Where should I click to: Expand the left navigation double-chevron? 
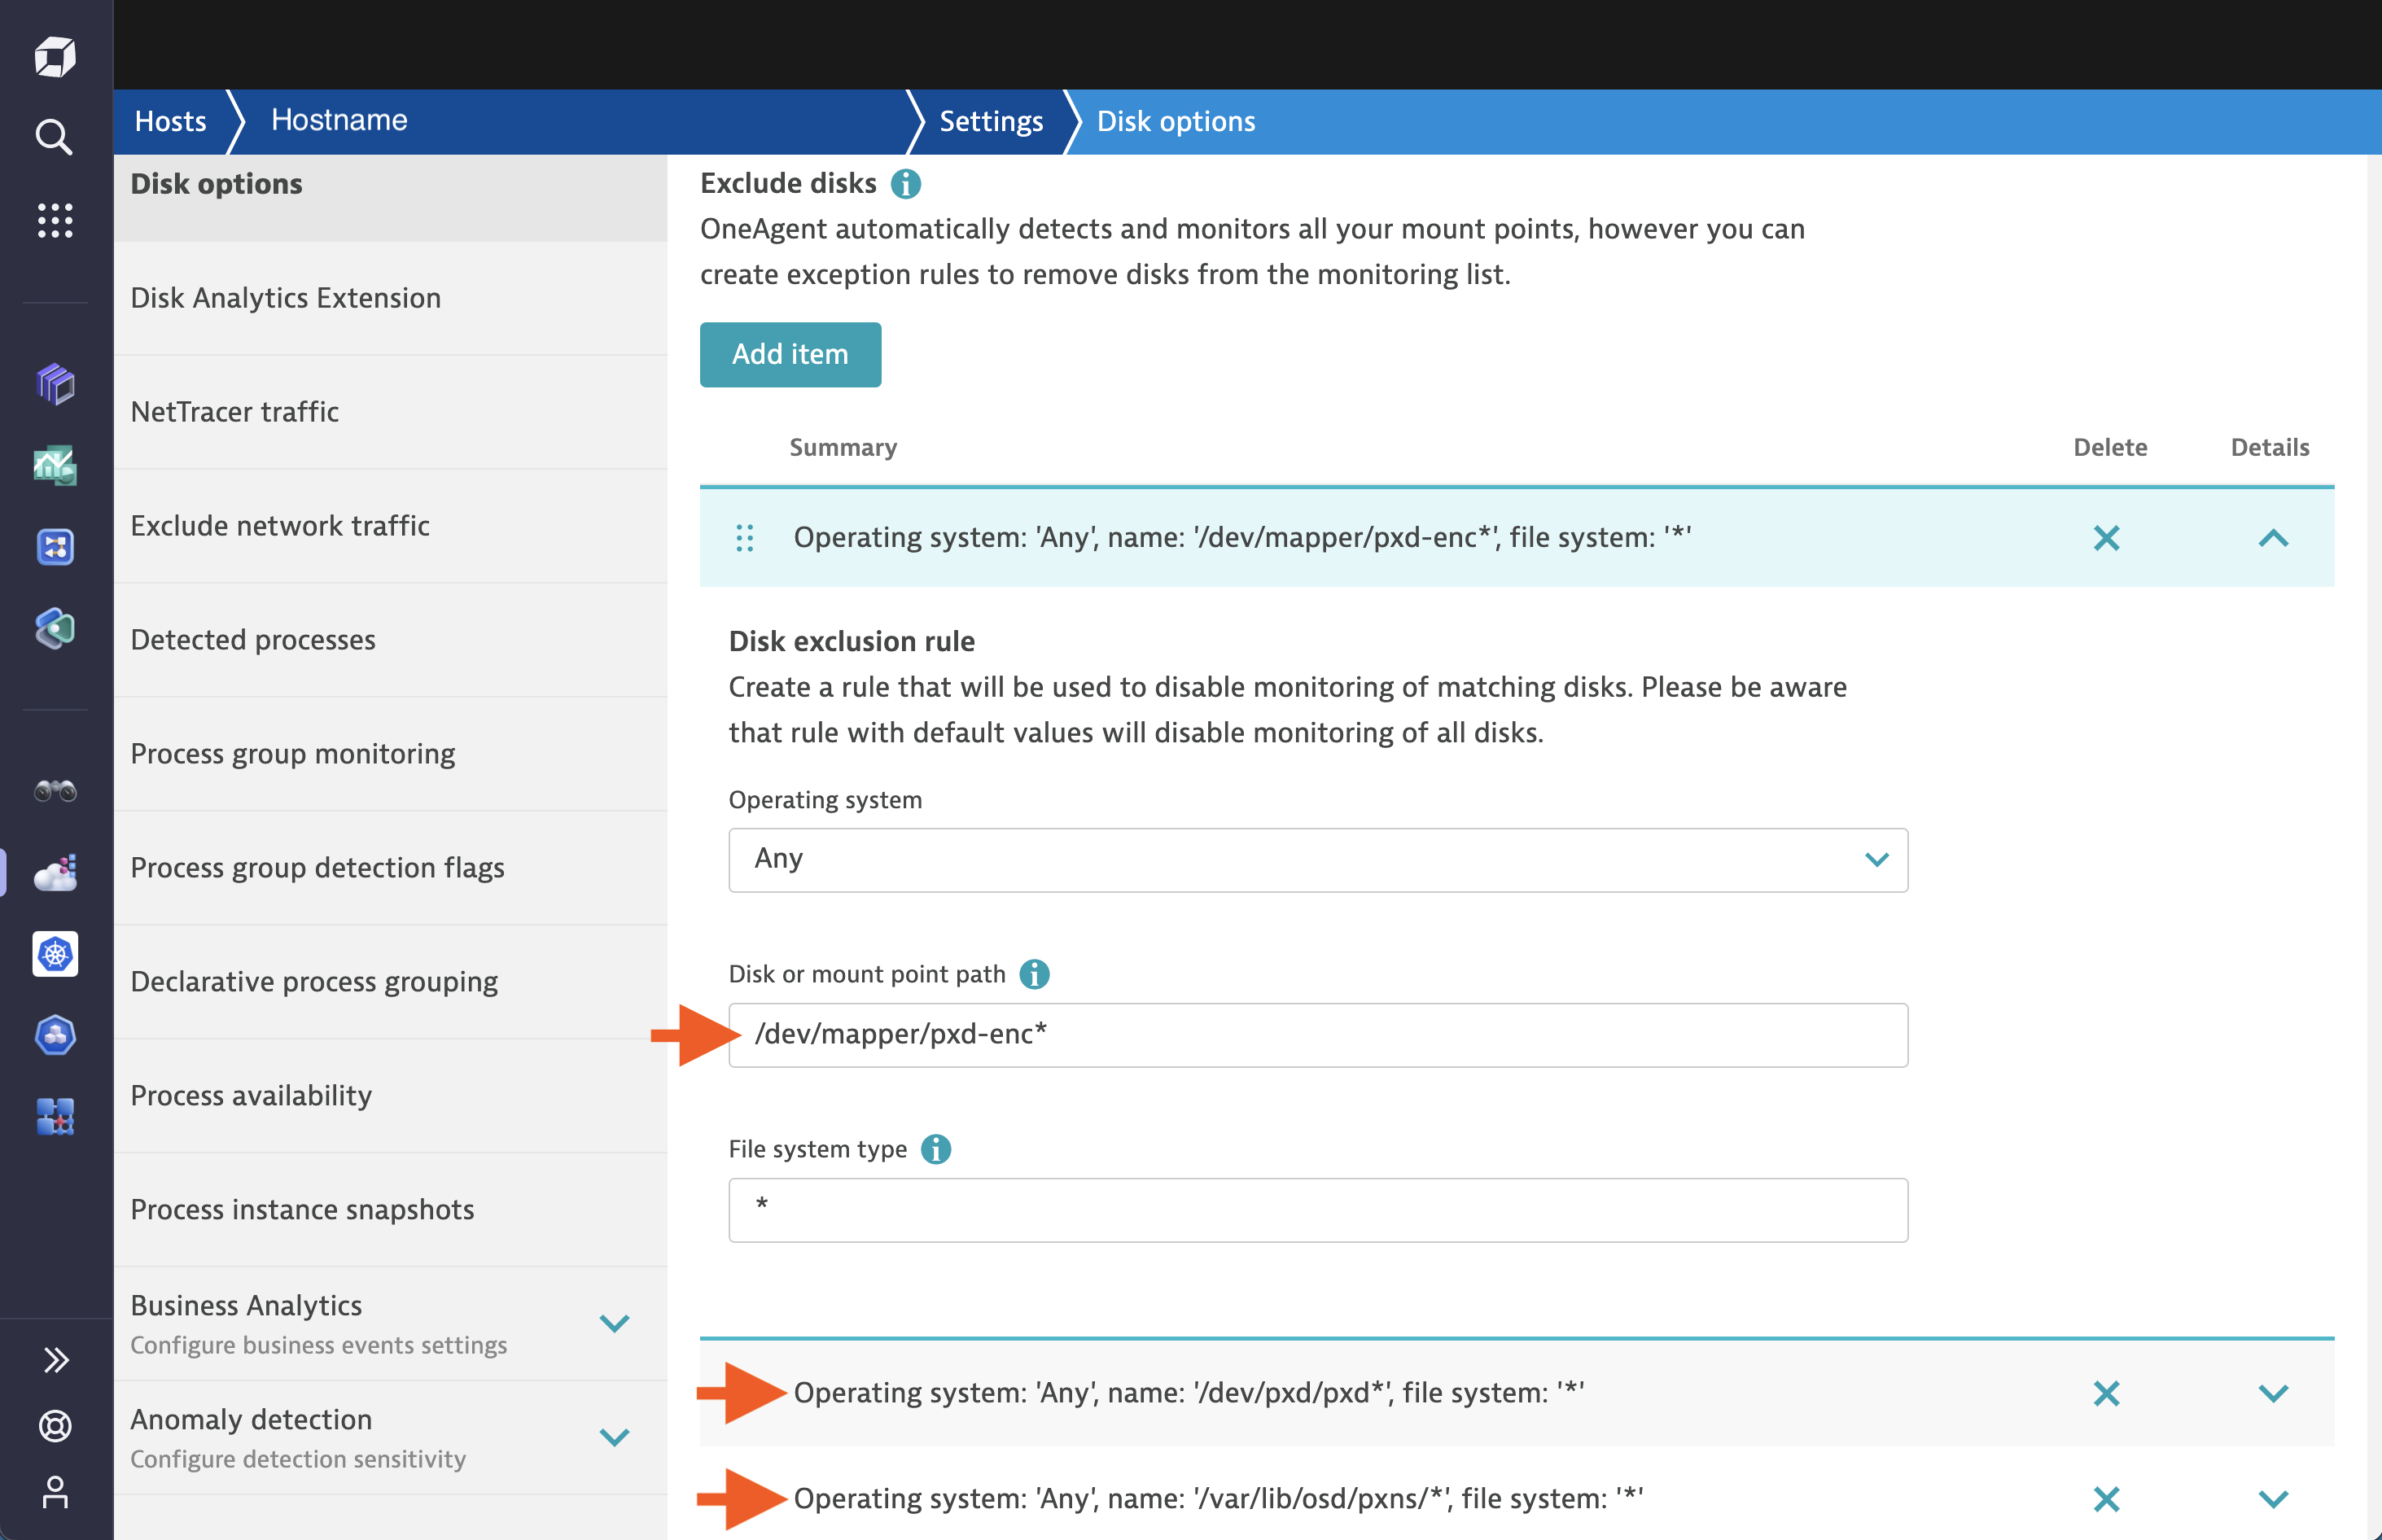[x=56, y=1359]
